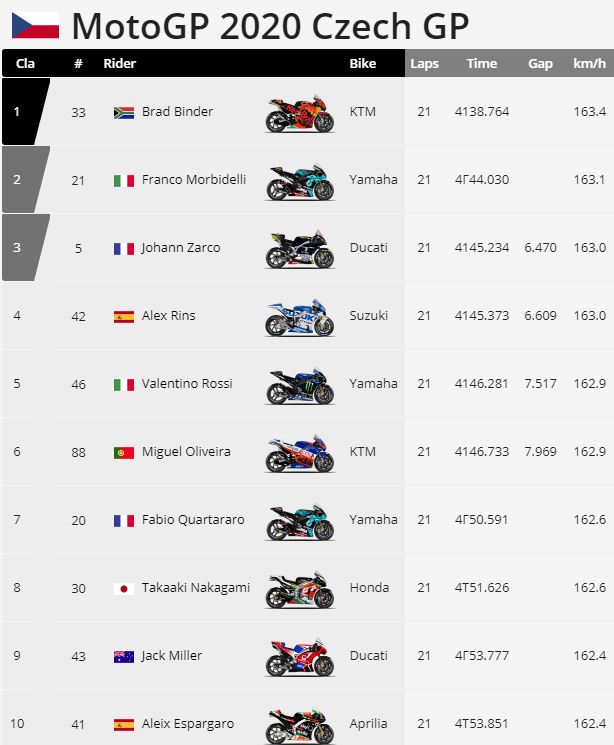Viewport: 614px width, 745px height.
Task: Select the Time column header
Action: click(x=481, y=63)
